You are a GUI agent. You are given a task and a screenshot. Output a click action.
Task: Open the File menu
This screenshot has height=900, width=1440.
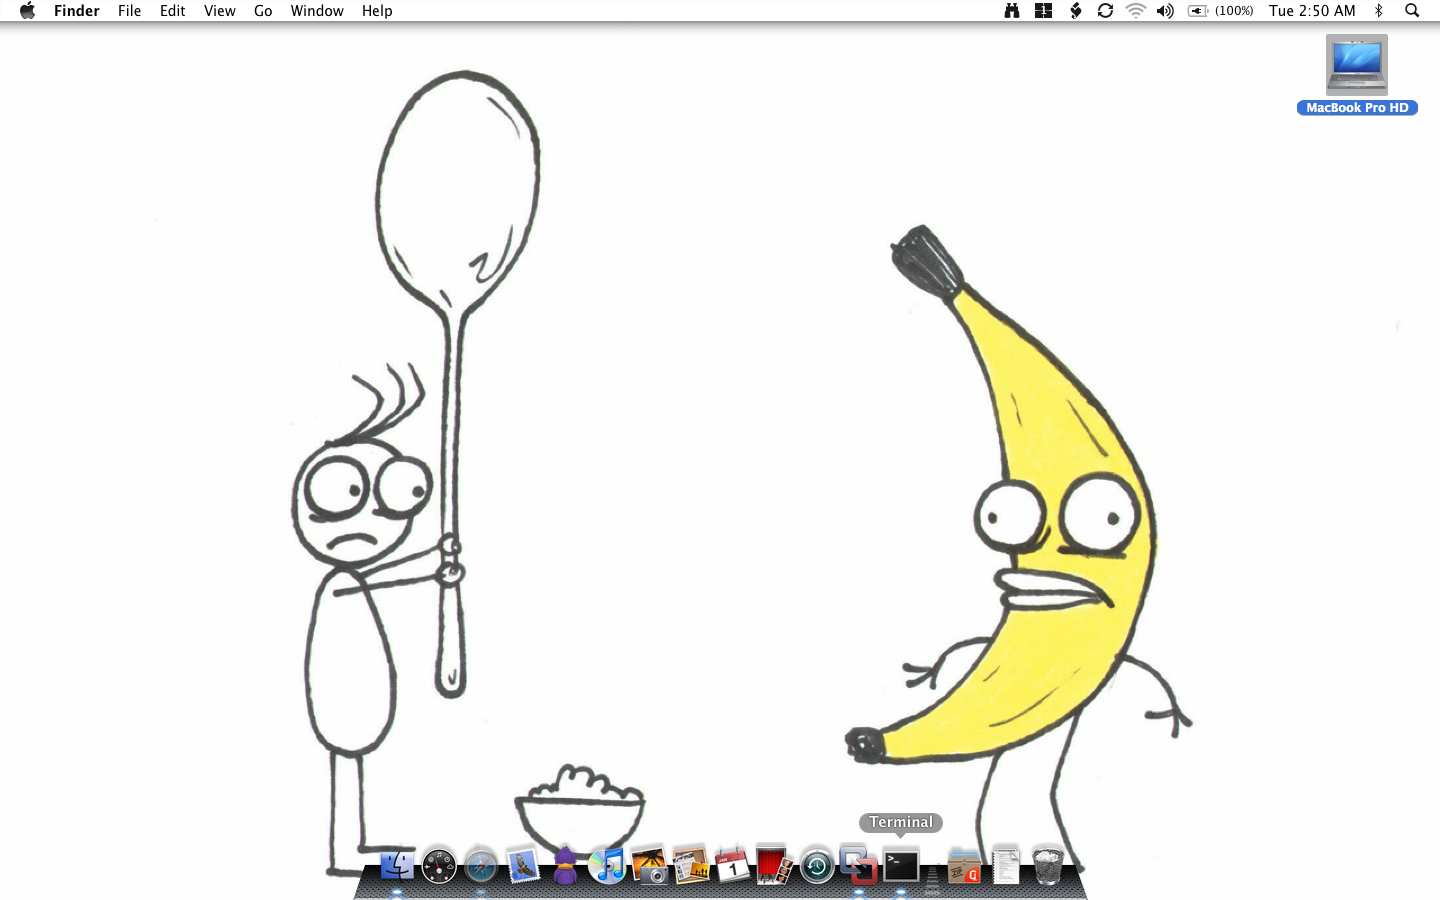pyautogui.click(x=129, y=11)
